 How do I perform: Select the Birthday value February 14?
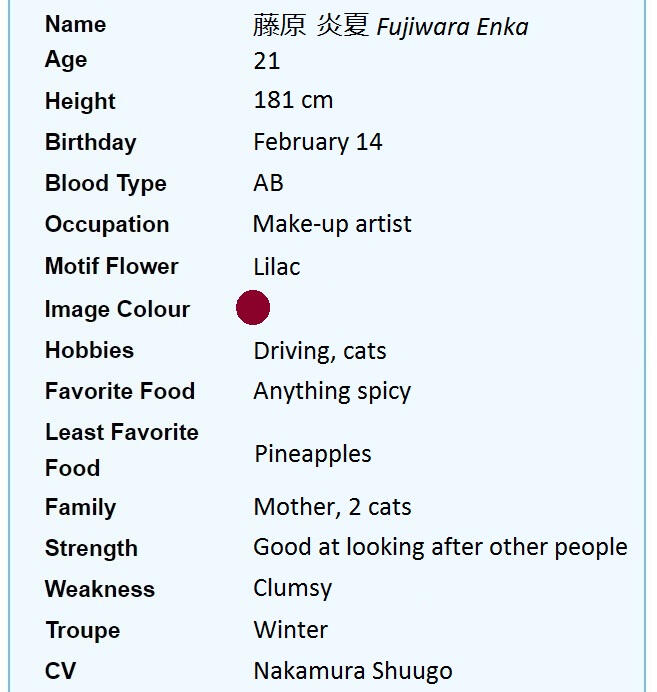pyautogui.click(x=318, y=142)
